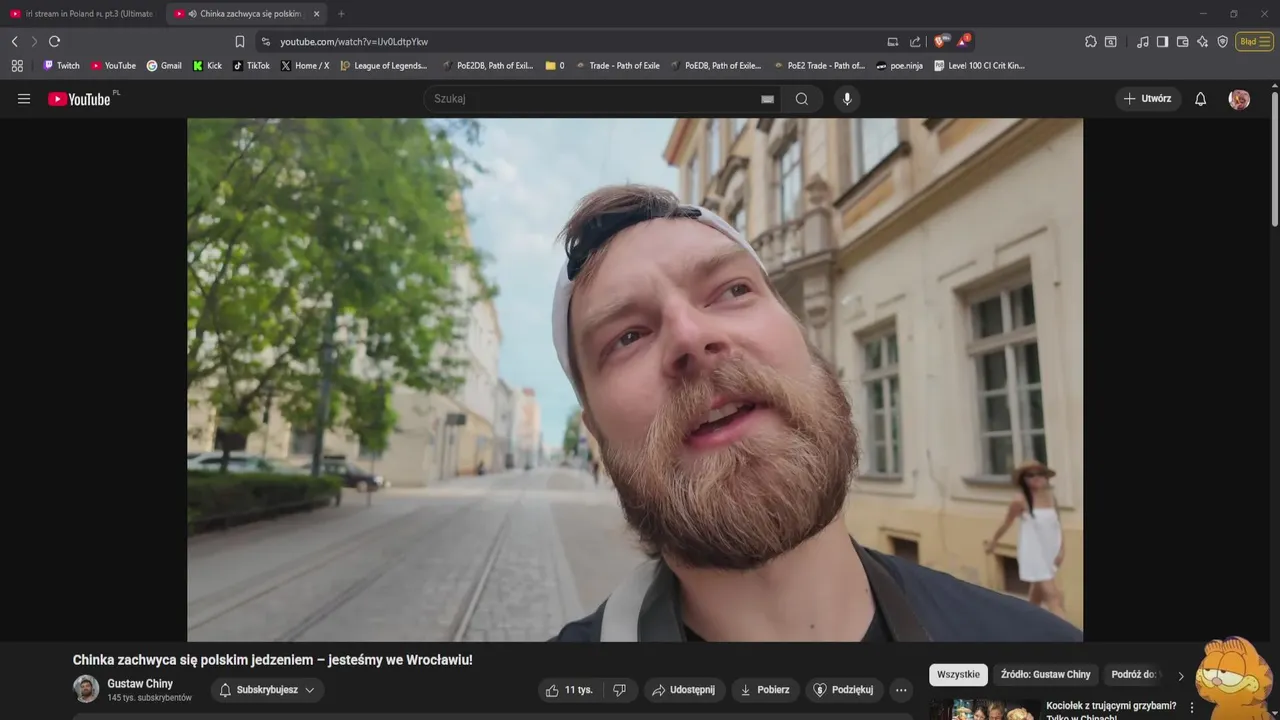Open the Twitch bookmark
1280x720 pixels.
click(61, 66)
